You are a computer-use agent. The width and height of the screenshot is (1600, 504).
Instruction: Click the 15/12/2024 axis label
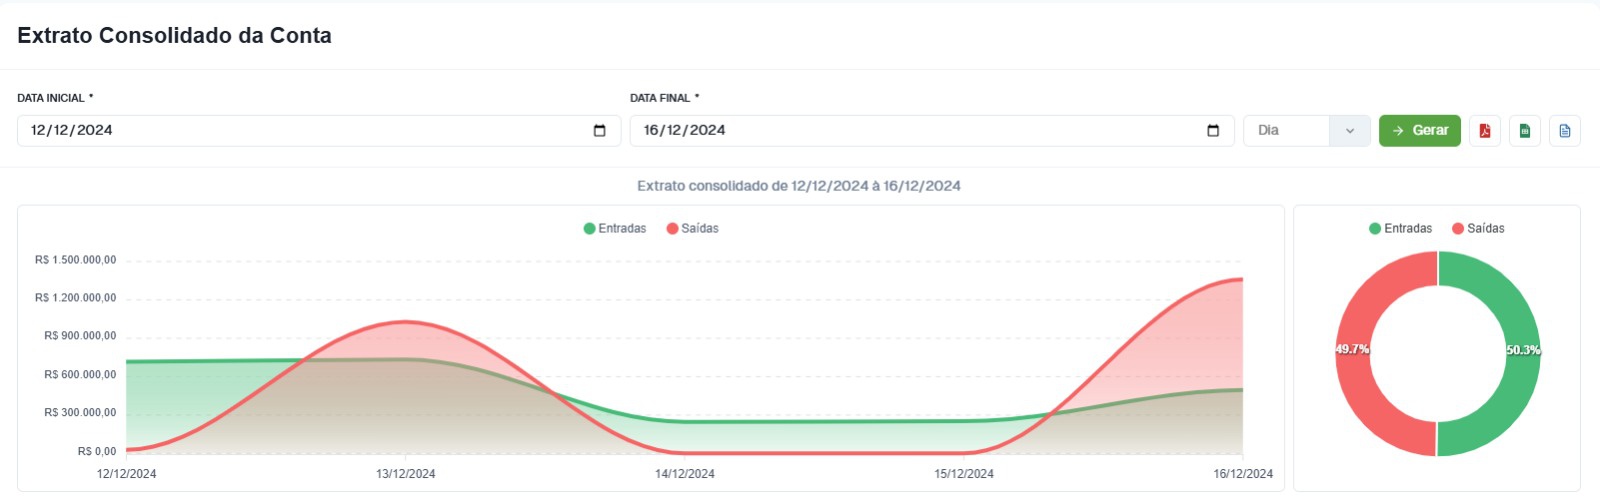pyautogui.click(x=964, y=474)
